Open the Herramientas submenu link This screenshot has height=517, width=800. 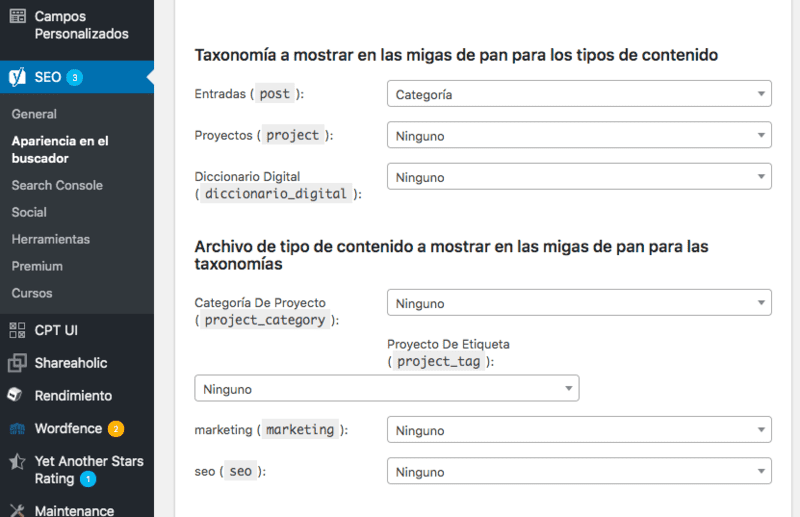point(51,239)
